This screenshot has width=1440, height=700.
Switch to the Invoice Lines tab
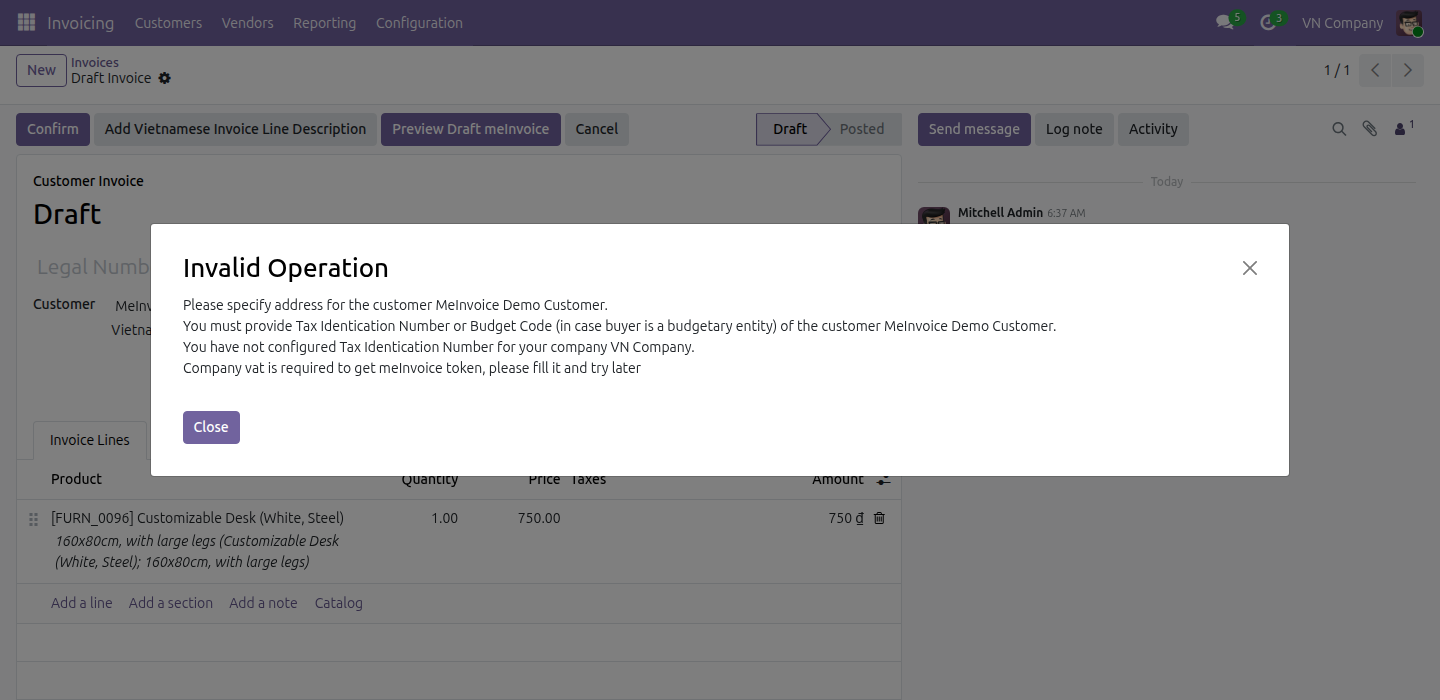click(x=90, y=440)
